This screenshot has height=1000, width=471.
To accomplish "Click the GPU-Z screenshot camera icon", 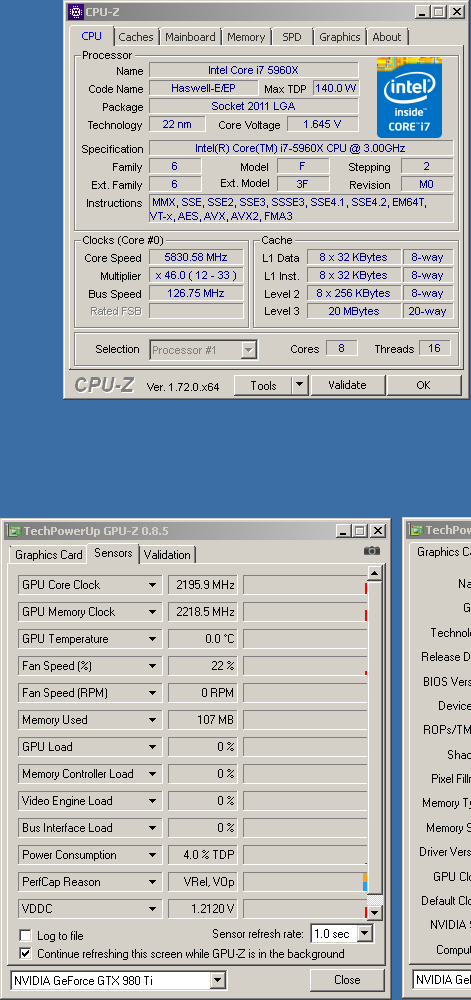I will click(x=372, y=550).
